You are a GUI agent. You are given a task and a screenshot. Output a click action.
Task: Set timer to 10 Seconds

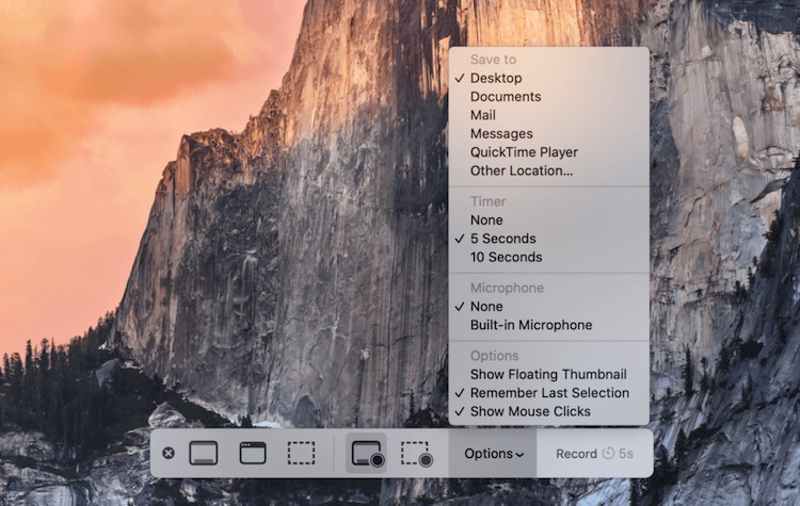(x=506, y=257)
